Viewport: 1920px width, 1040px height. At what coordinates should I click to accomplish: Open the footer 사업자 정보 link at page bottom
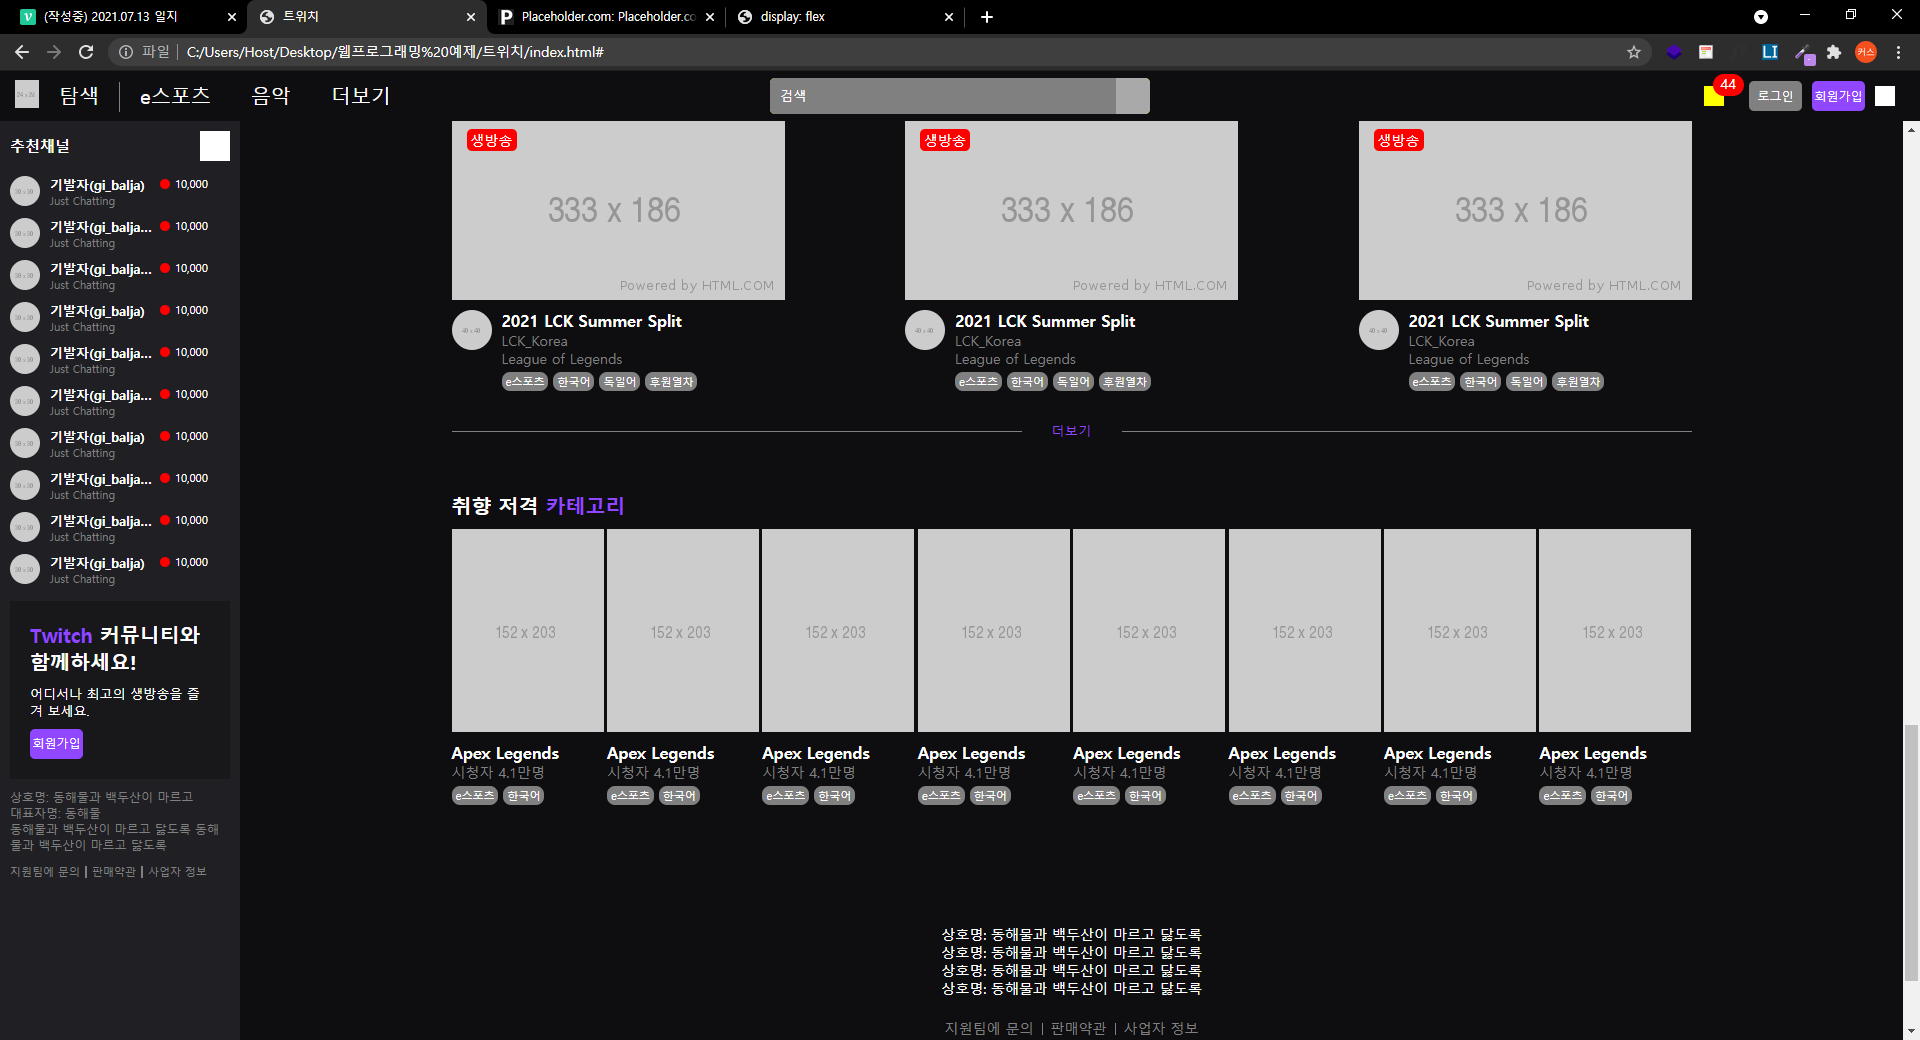(1161, 1028)
